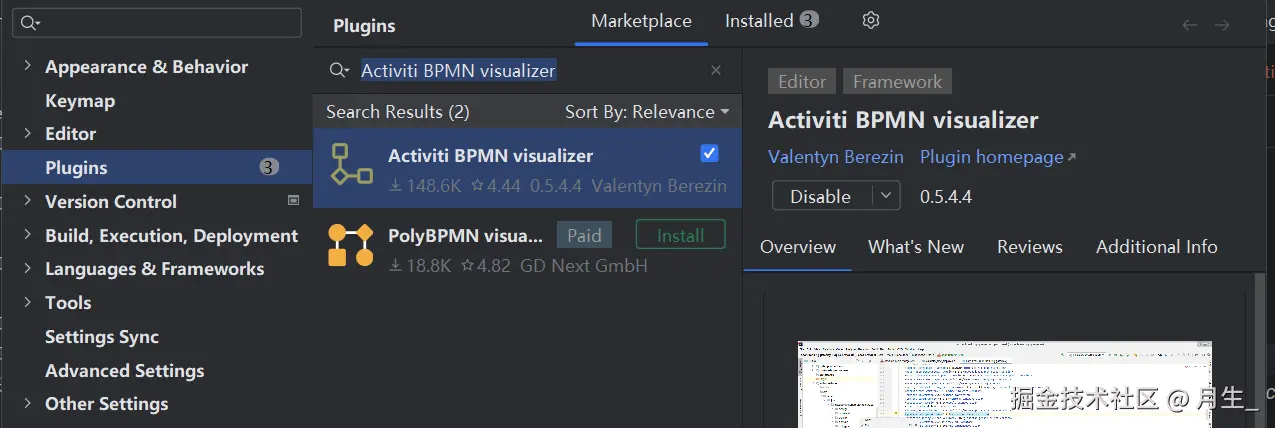Viewport: 1275px width, 428px height.
Task: Click the Activiti BPMN visualizer result title
Action: tap(490, 155)
